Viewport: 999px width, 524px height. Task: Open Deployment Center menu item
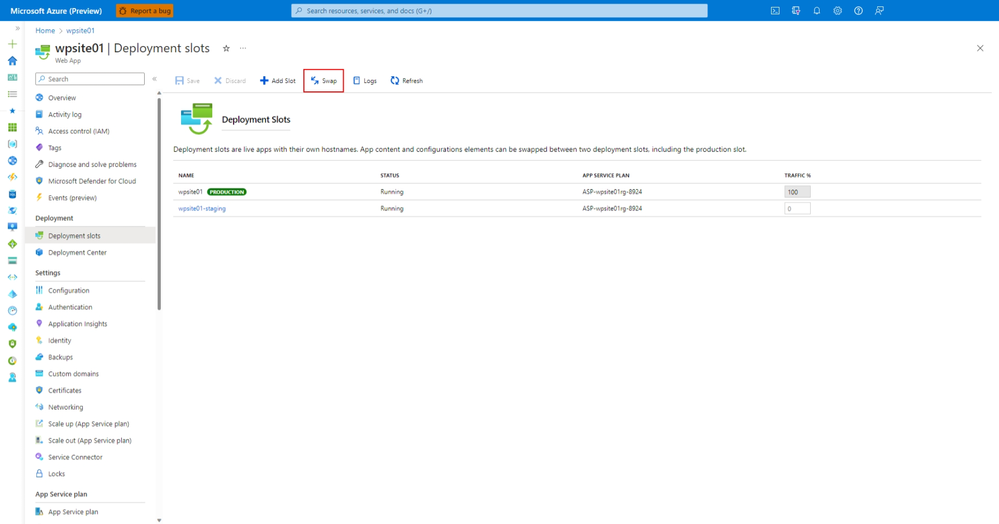77,252
